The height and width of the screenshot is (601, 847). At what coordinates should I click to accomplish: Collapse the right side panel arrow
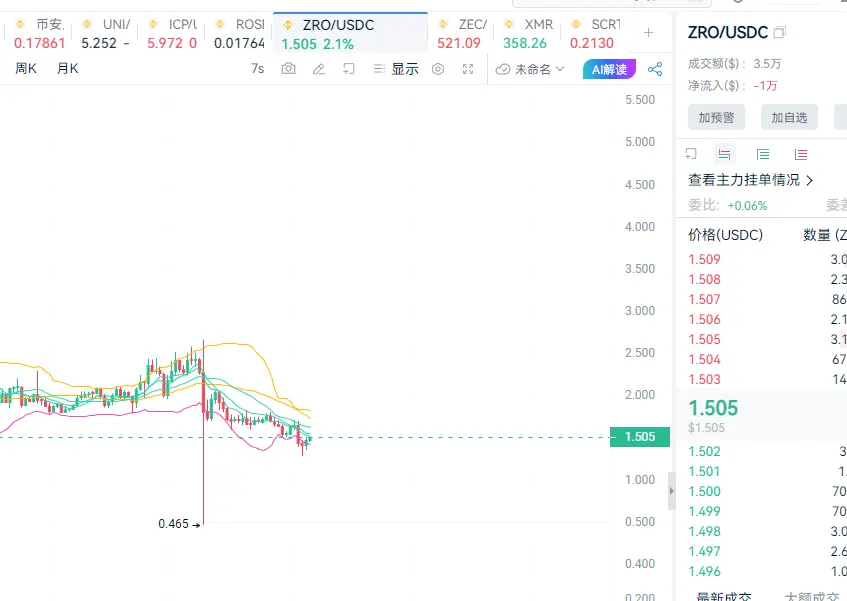coord(671,491)
